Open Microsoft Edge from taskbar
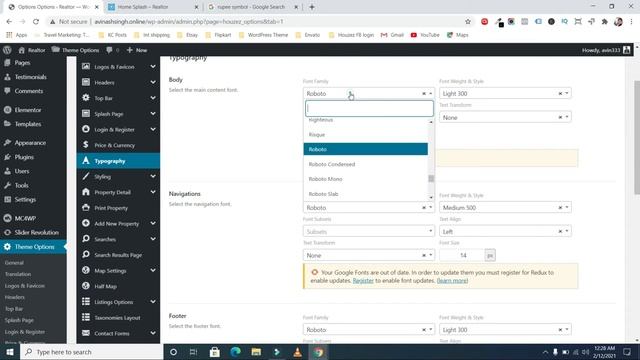 coord(236,352)
